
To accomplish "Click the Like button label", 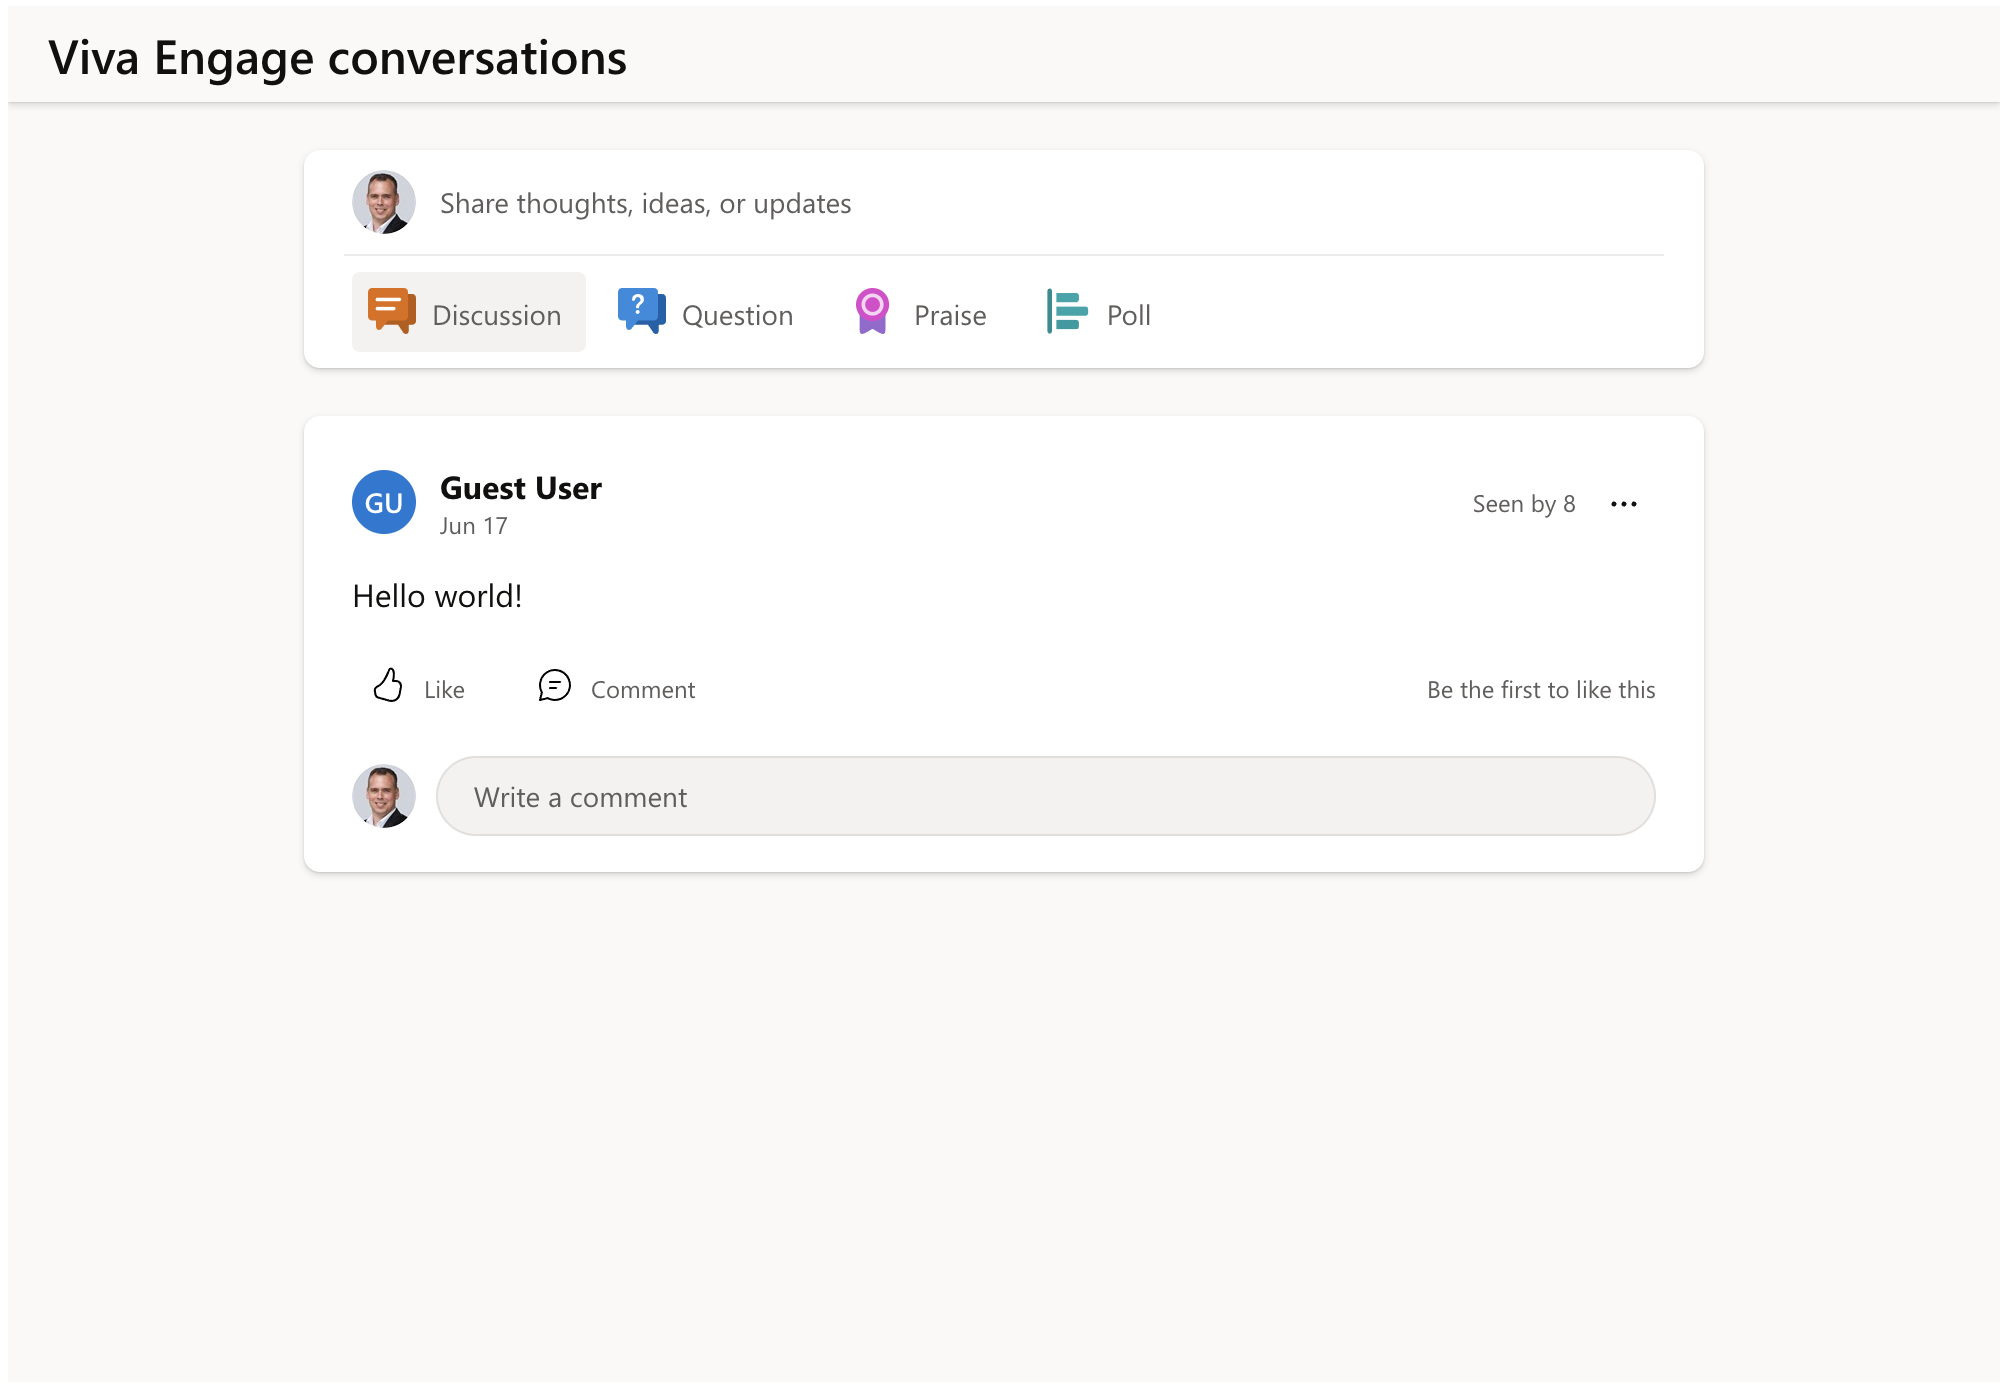I will [444, 690].
